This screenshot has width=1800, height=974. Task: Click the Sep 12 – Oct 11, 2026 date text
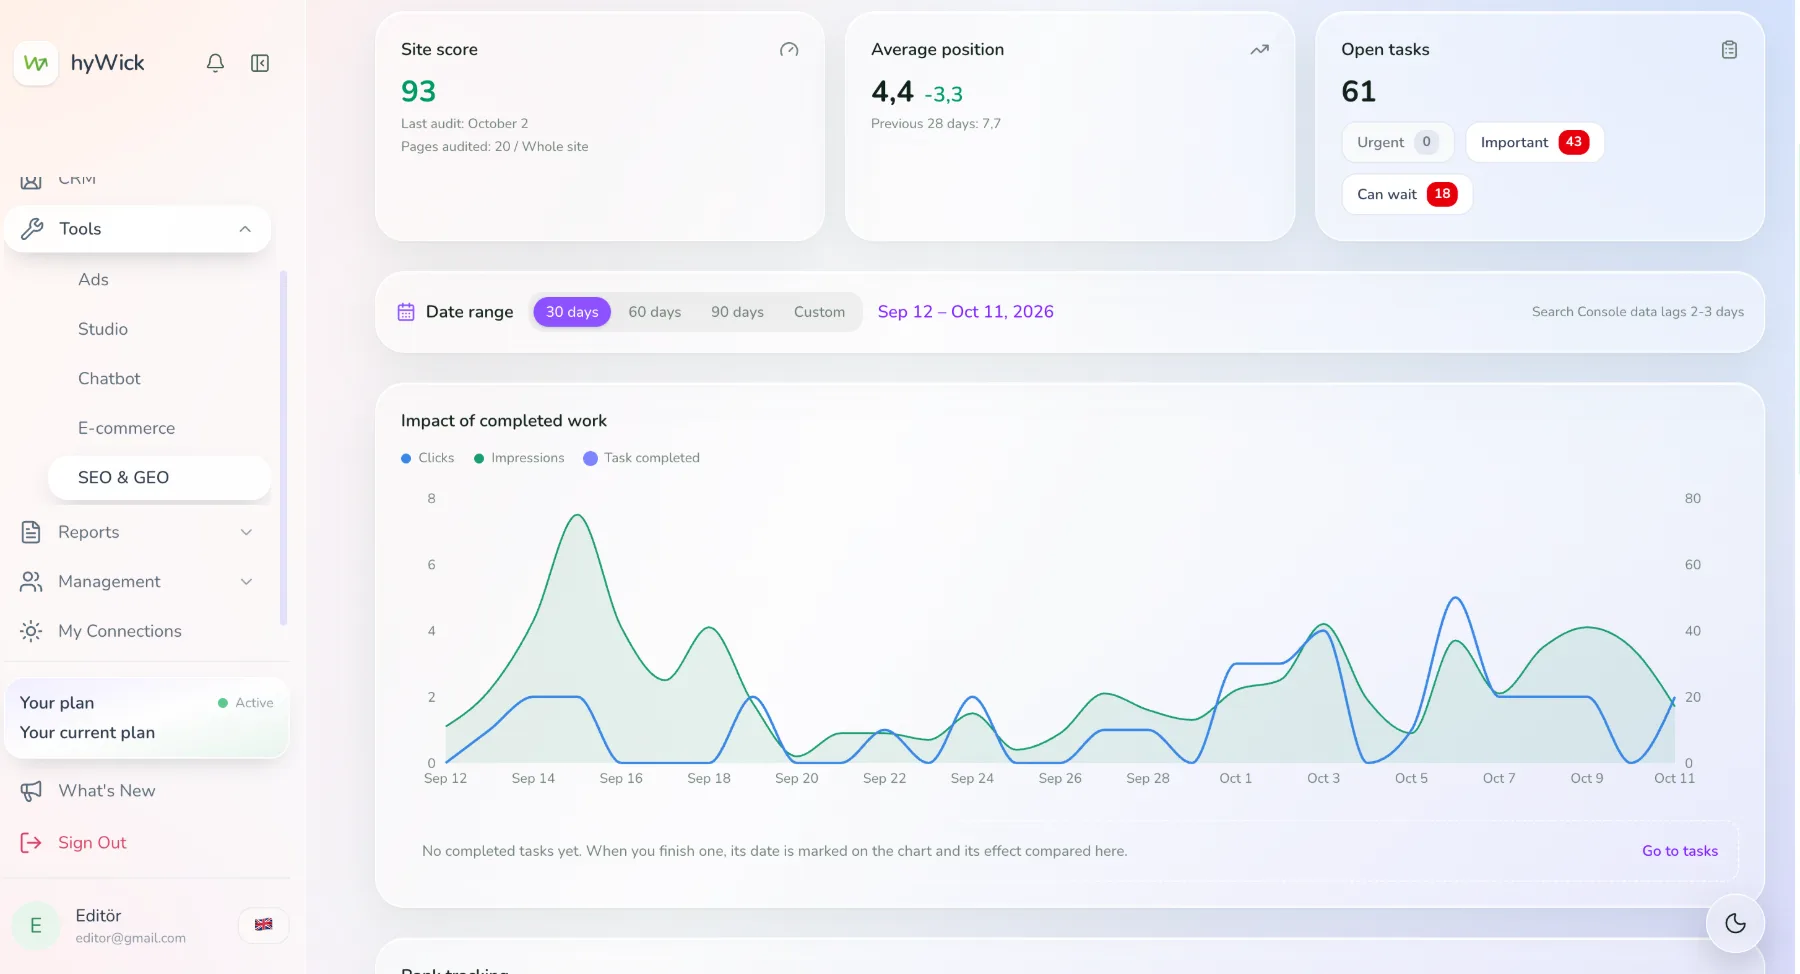tap(966, 312)
